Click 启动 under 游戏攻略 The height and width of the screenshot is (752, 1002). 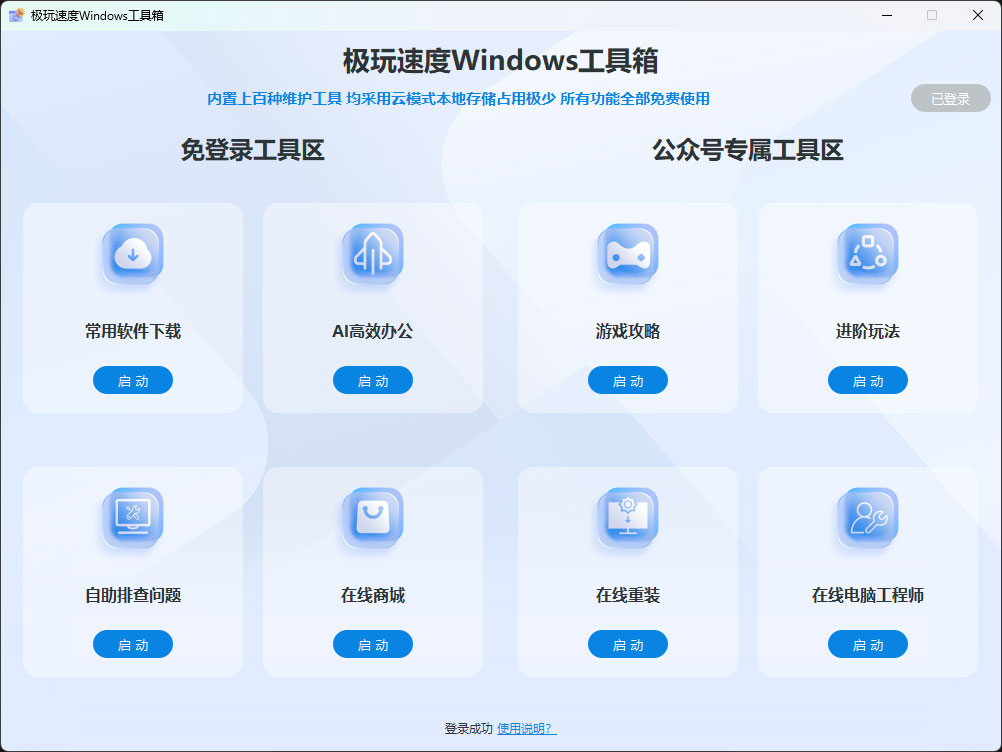pos(628,380)
